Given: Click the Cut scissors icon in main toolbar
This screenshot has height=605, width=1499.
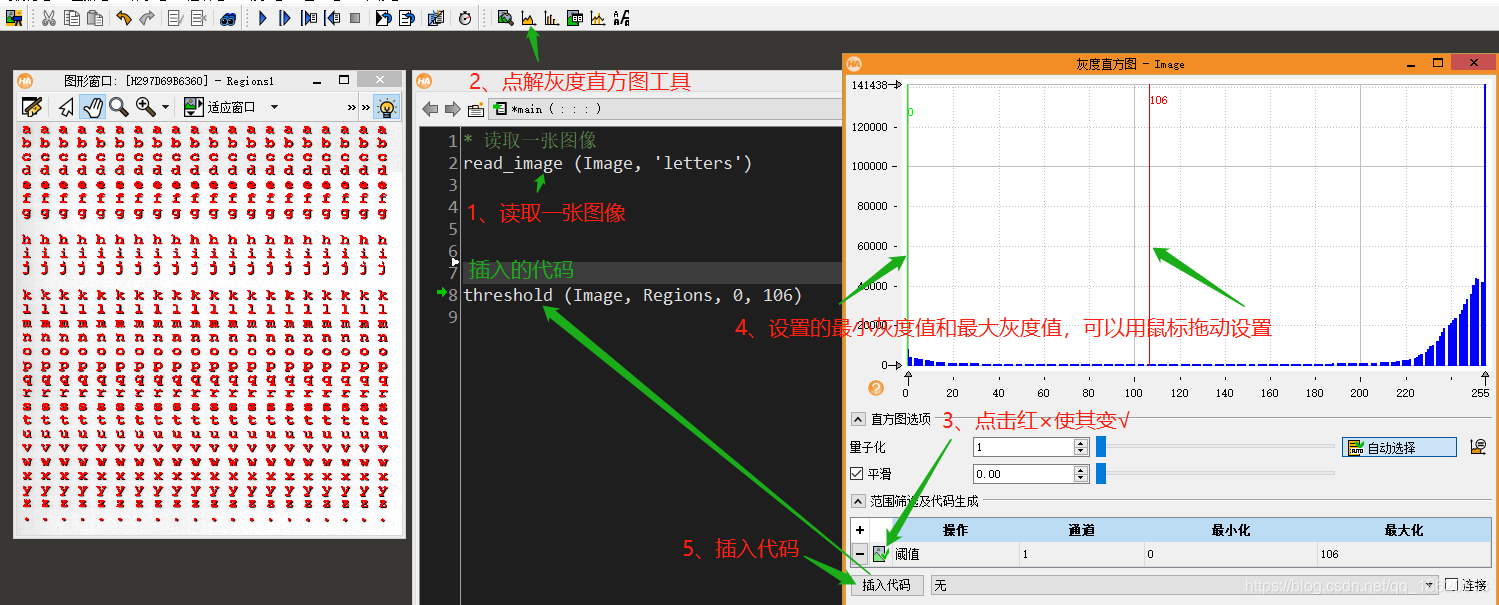Looking at the screenshot, I should tap(49, 18).
